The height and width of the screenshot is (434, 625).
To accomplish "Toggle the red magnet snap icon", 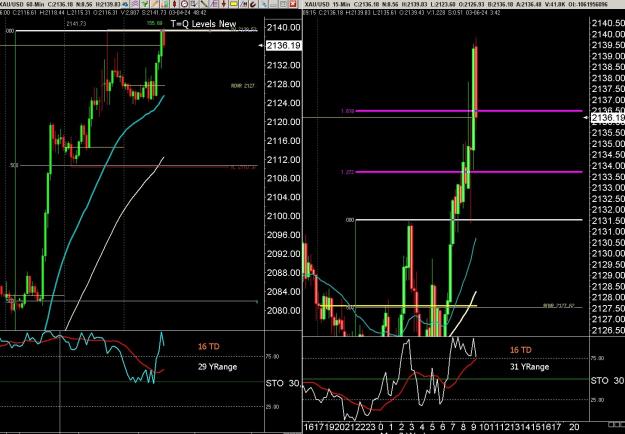I will point(254,4).
